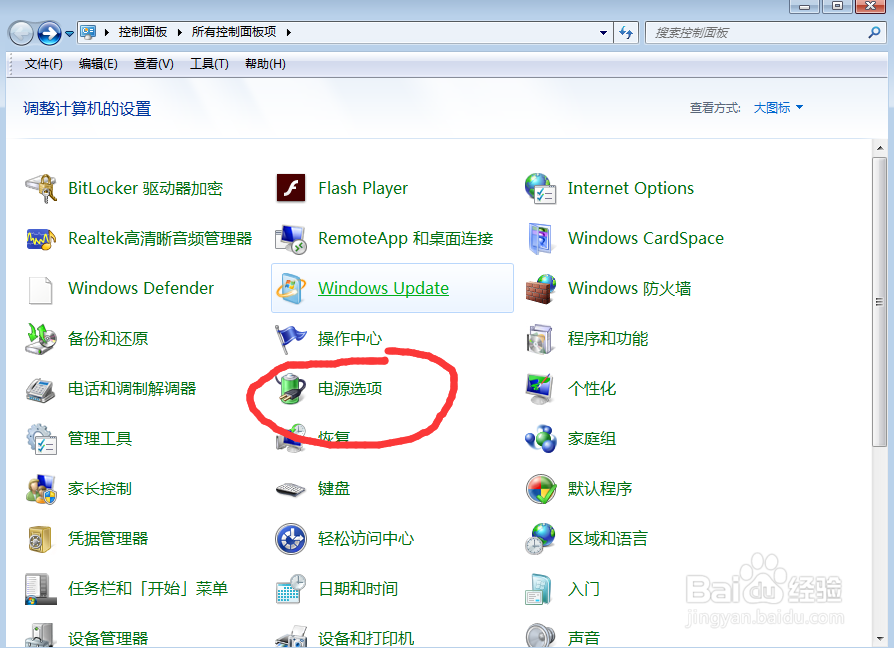Open the 设备和打印机 link

tap(366, 638)
